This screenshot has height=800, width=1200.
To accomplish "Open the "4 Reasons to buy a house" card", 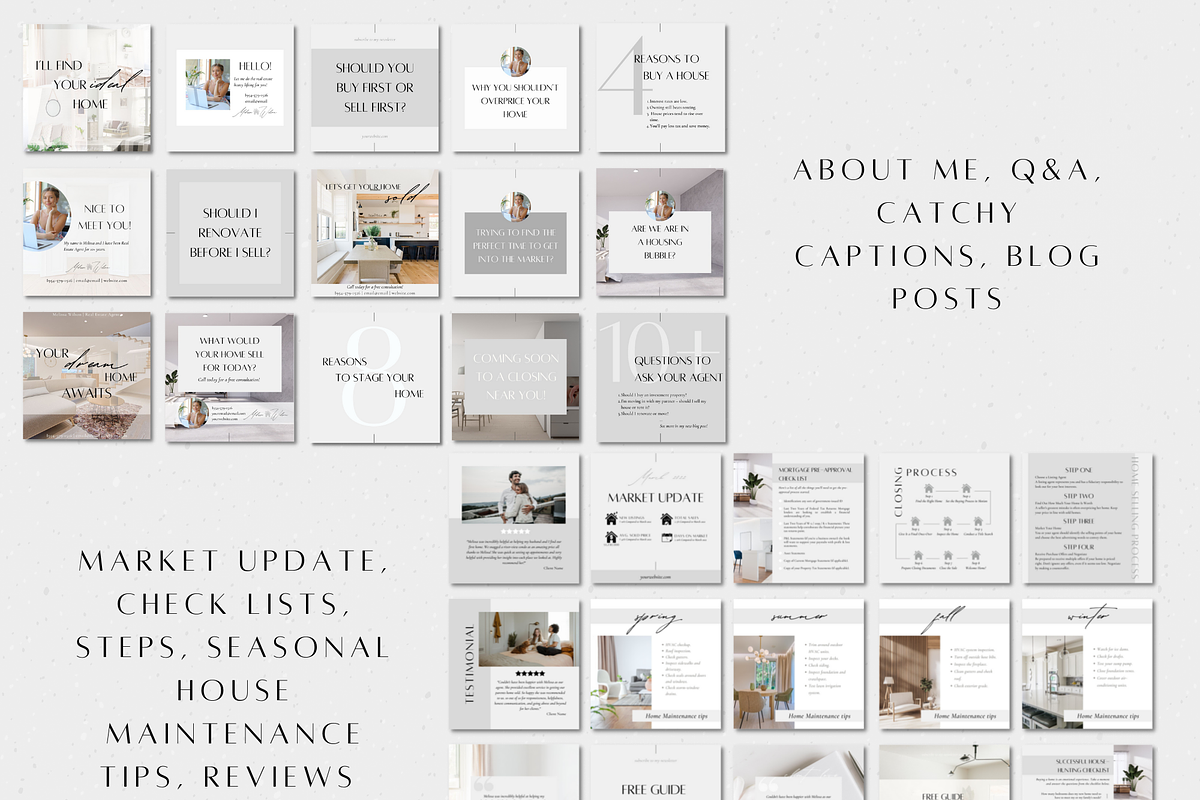I will (661, 88).
